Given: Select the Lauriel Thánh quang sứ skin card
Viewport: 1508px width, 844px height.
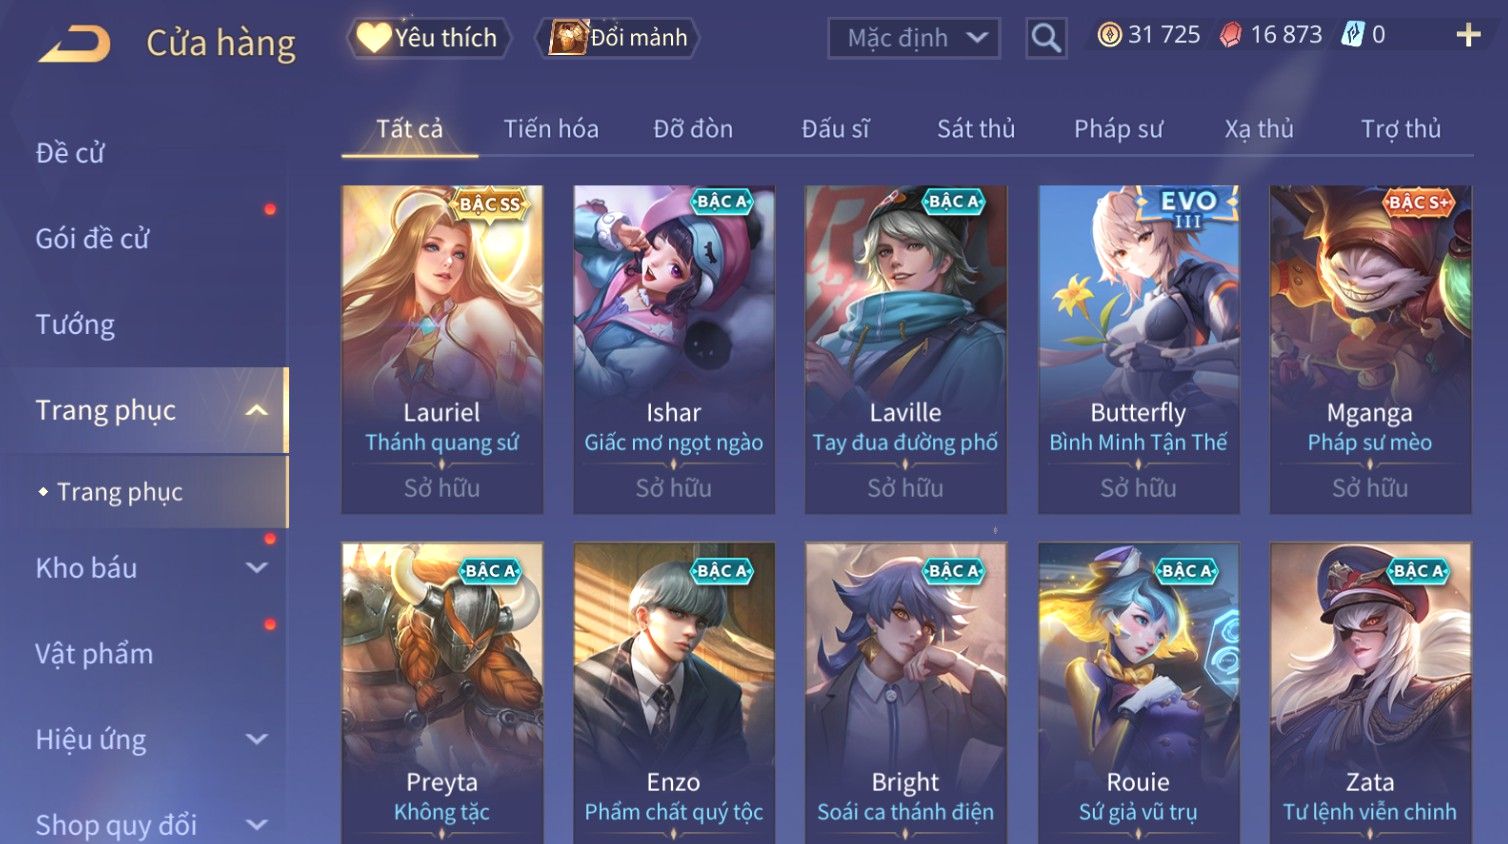Looking at the screenshot, I should click(442, 349).
